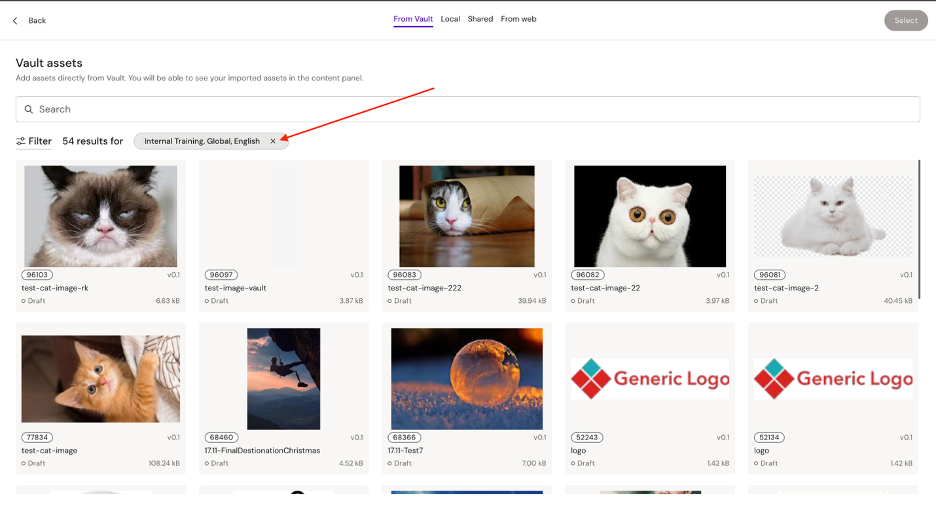
Task: Go Back to previous screen
Action: [37, 20]
